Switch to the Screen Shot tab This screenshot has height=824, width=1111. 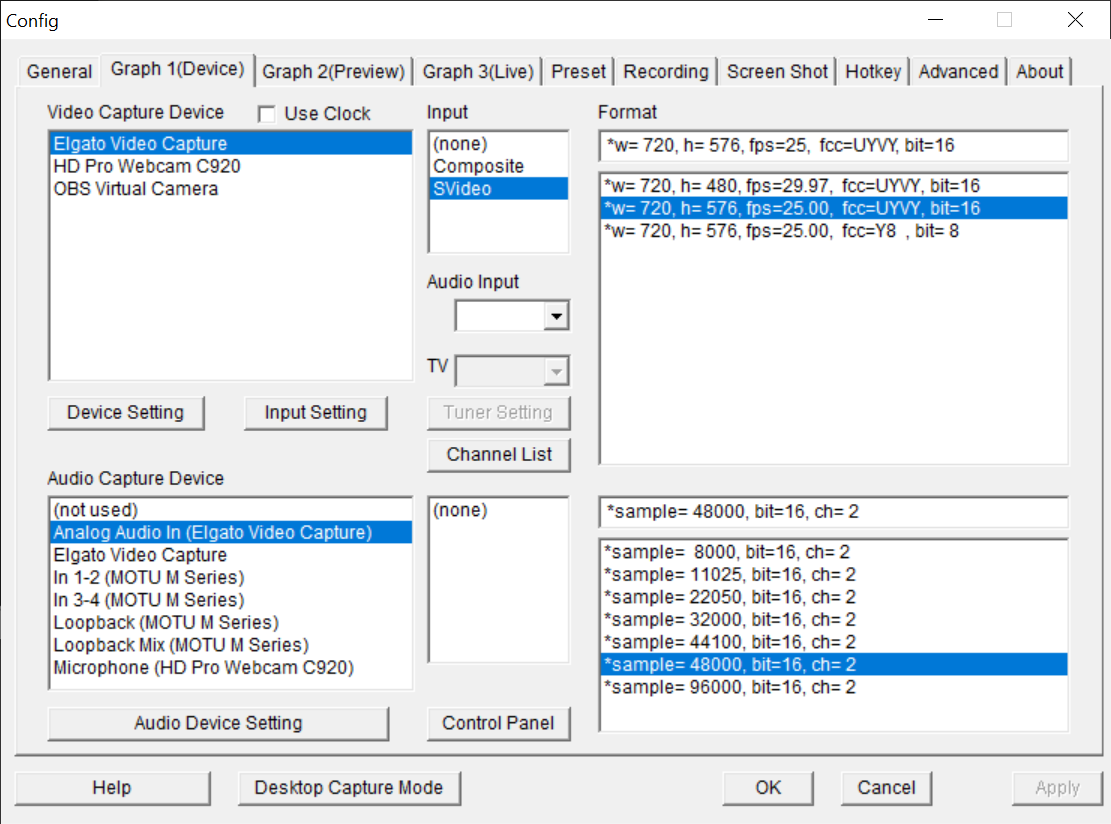[777, 72]
